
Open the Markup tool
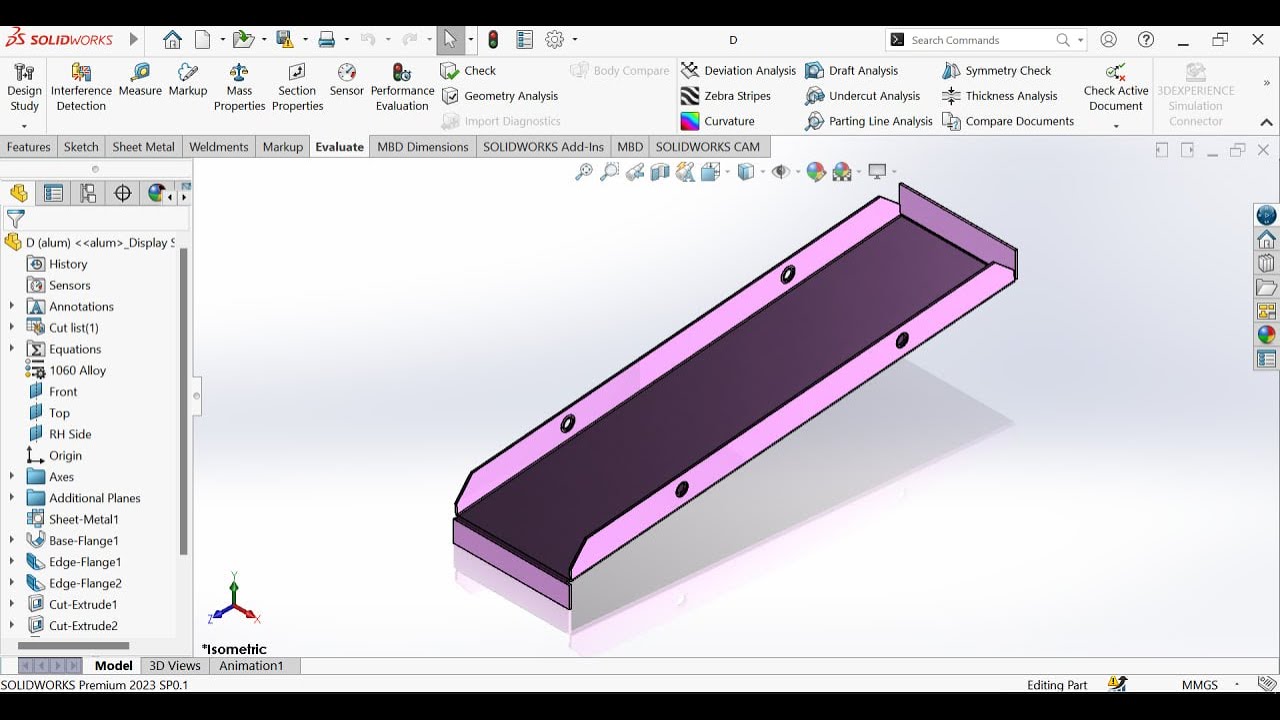coord(187,80)
